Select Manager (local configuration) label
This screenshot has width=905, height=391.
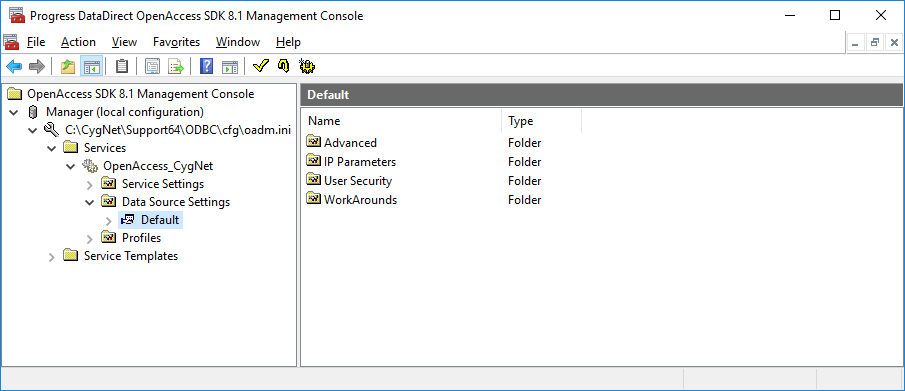125,111
